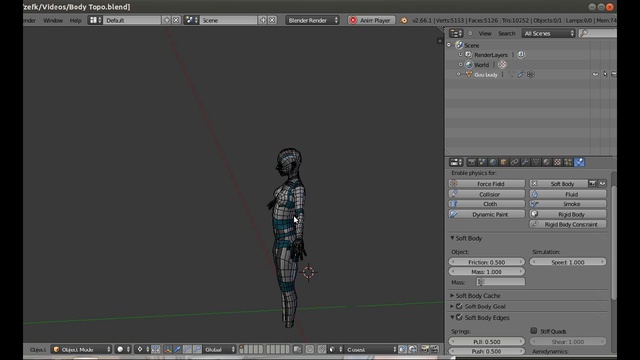
Task: Open the Object menu in 3D header
Action: tap(38, 349)
